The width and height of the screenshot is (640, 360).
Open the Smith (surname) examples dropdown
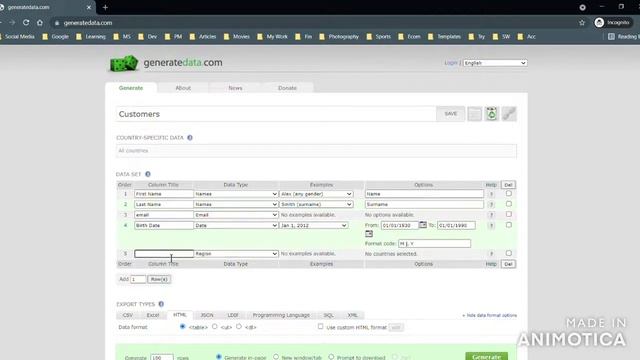(x=316, y=204)
